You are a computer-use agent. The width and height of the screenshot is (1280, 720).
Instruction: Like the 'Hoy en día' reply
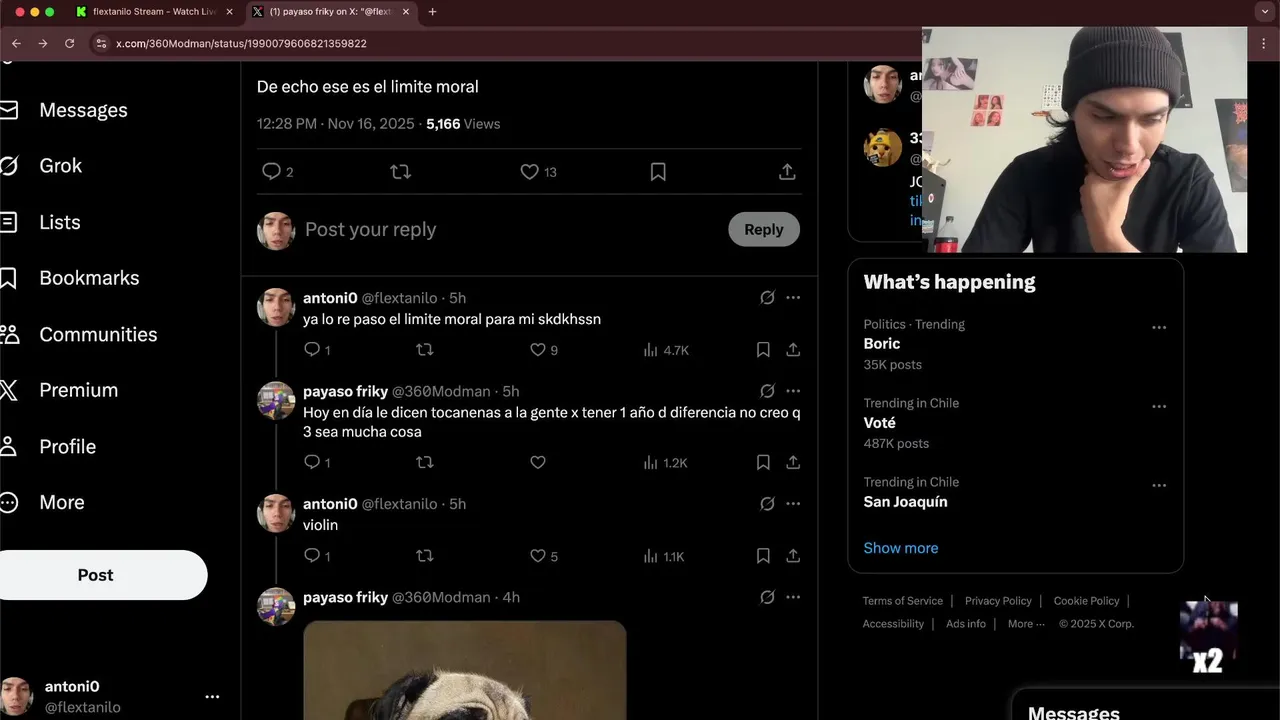coord(538,463)
